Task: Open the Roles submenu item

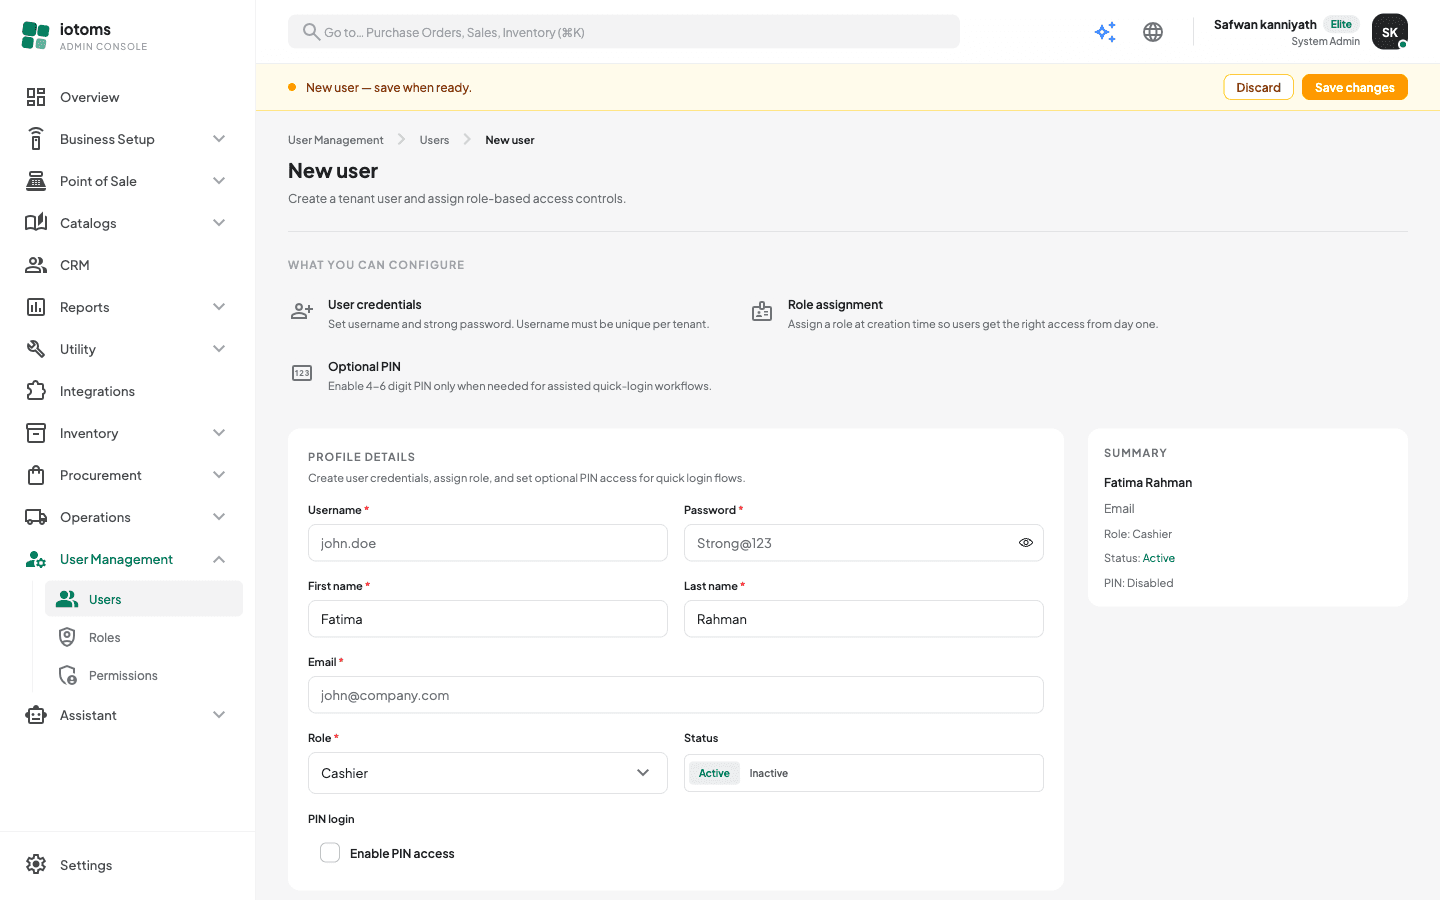Action: [144, 637]
